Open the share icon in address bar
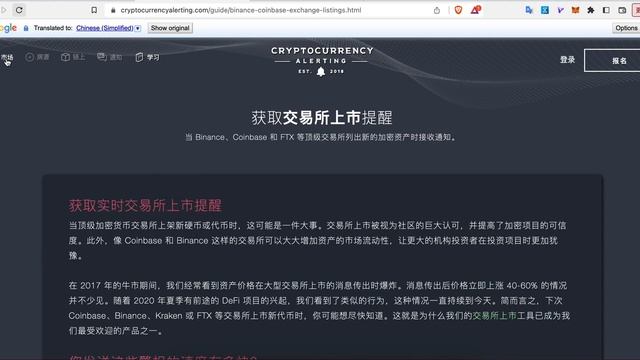Image resolution: width=640 pixels, height=360 pixels. 437,10
